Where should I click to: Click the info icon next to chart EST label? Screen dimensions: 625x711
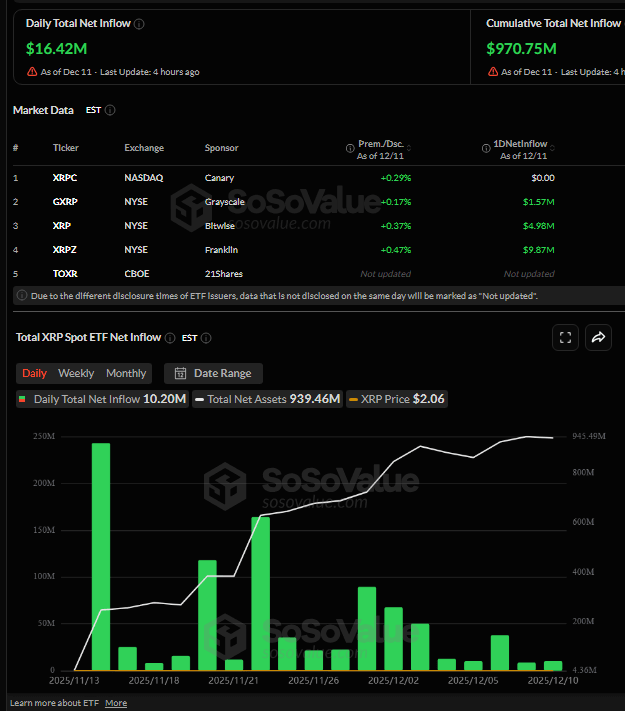[x=206, y=338]
